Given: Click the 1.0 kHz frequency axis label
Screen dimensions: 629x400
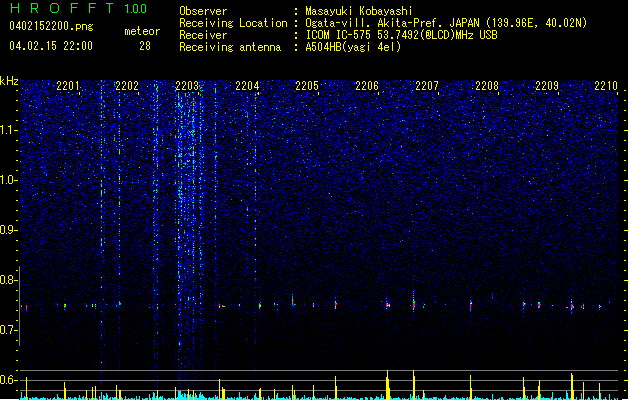Looking at the screenshot, I should [x=9, y=180].
